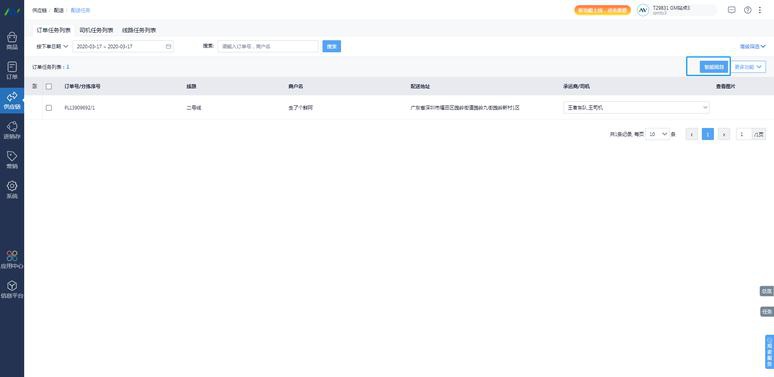Viewport: 774px width, 377px height.
Task: Open the page size dropdown showing 10
Action: [658, 134]
